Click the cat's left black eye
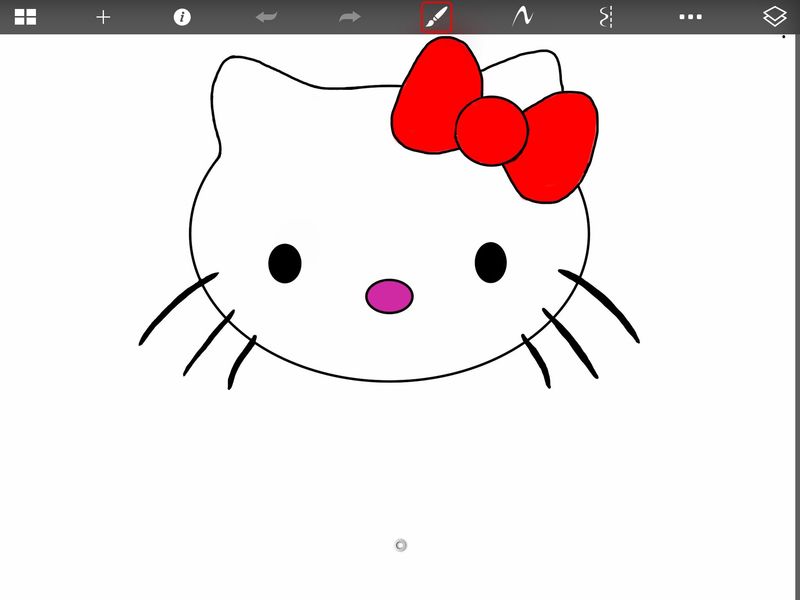Screen dimensions: 800x600 [x=285, y=263]
